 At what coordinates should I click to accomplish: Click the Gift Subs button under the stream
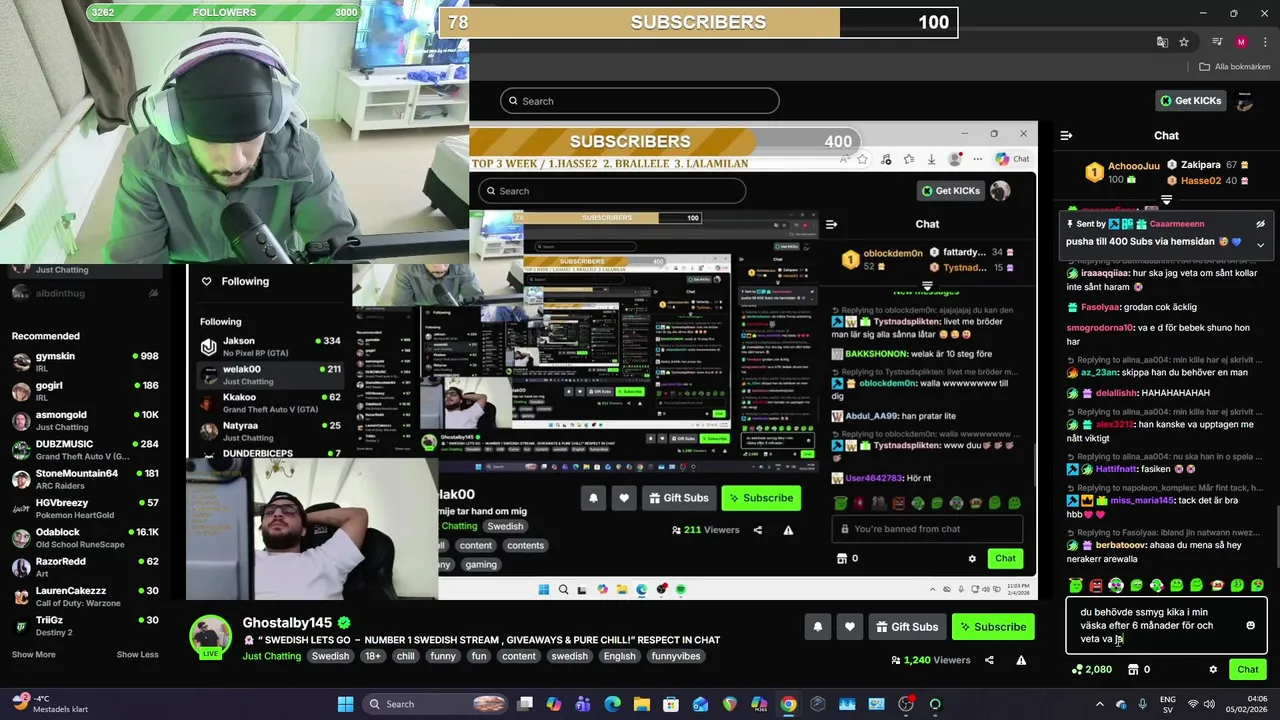pos(907,627)
